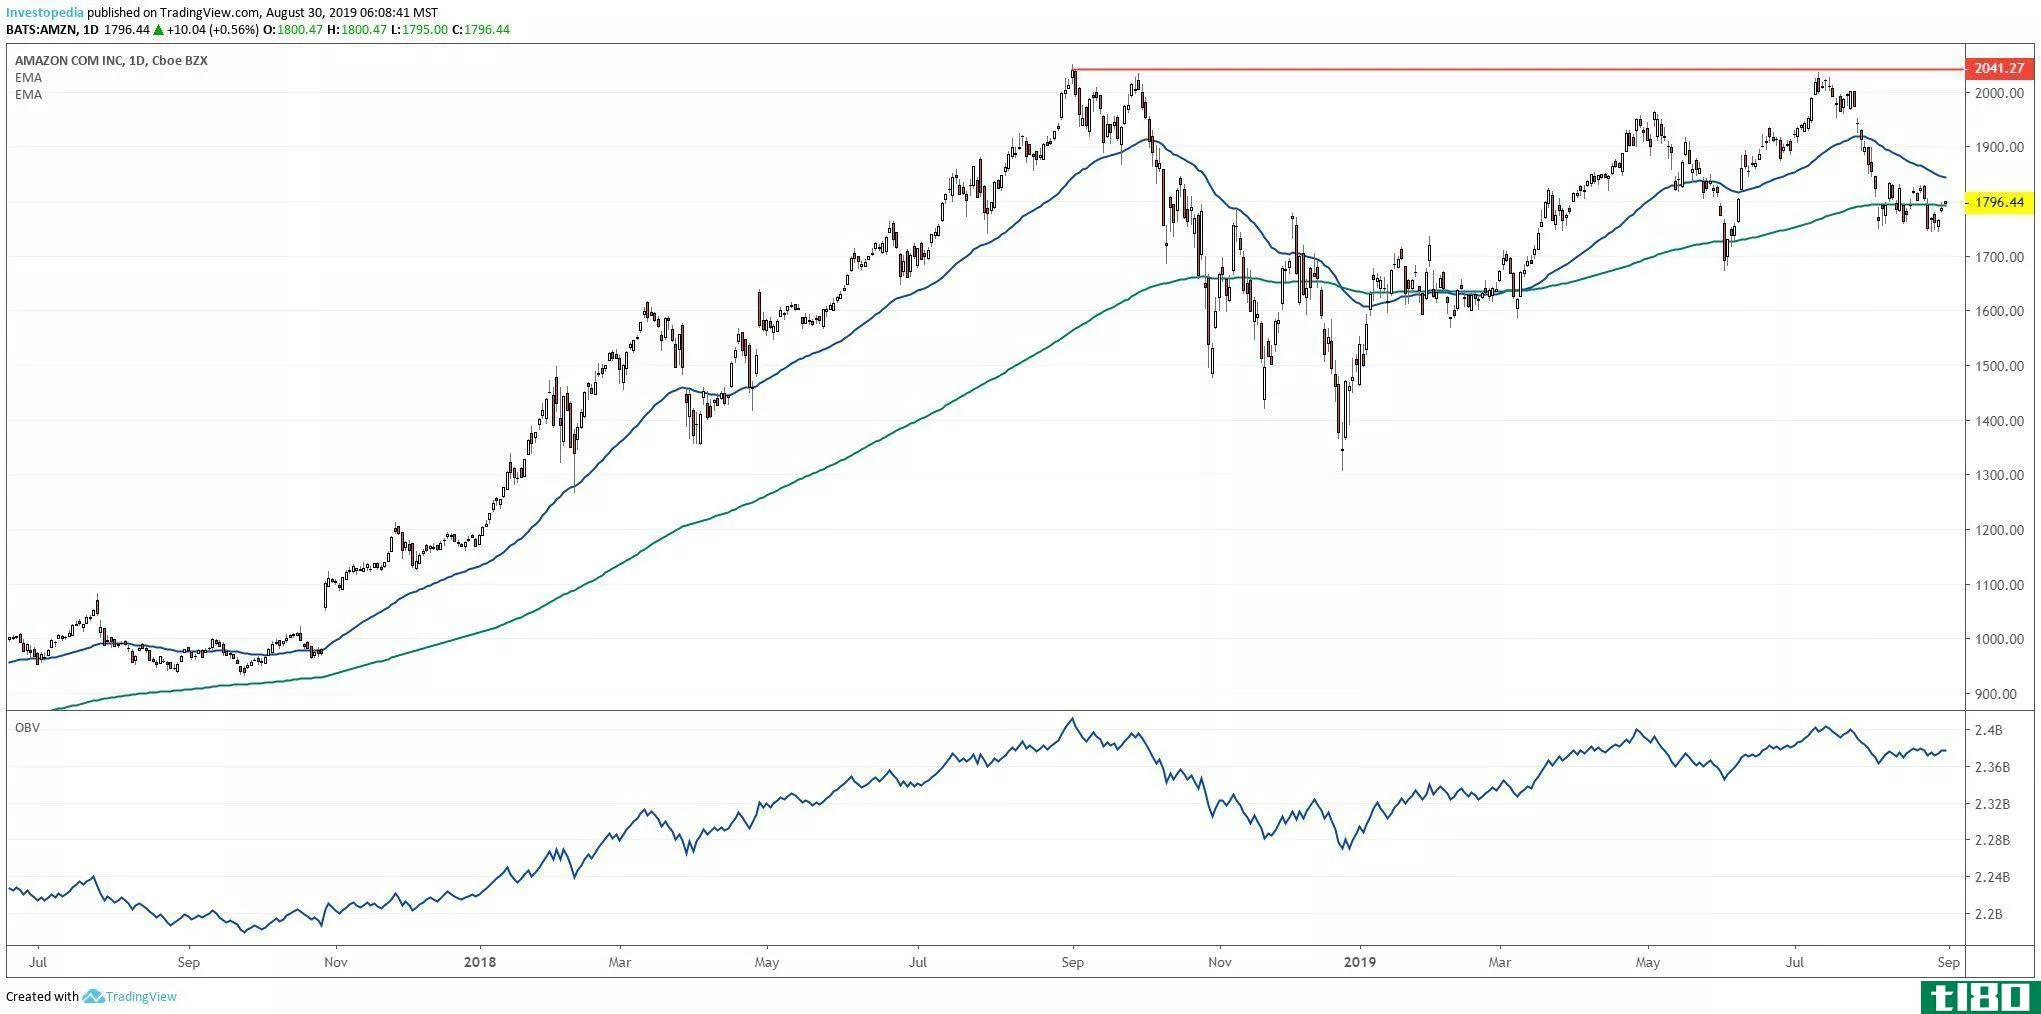
Task: Open the Created with TradingView link
Action: click(91, 996)
